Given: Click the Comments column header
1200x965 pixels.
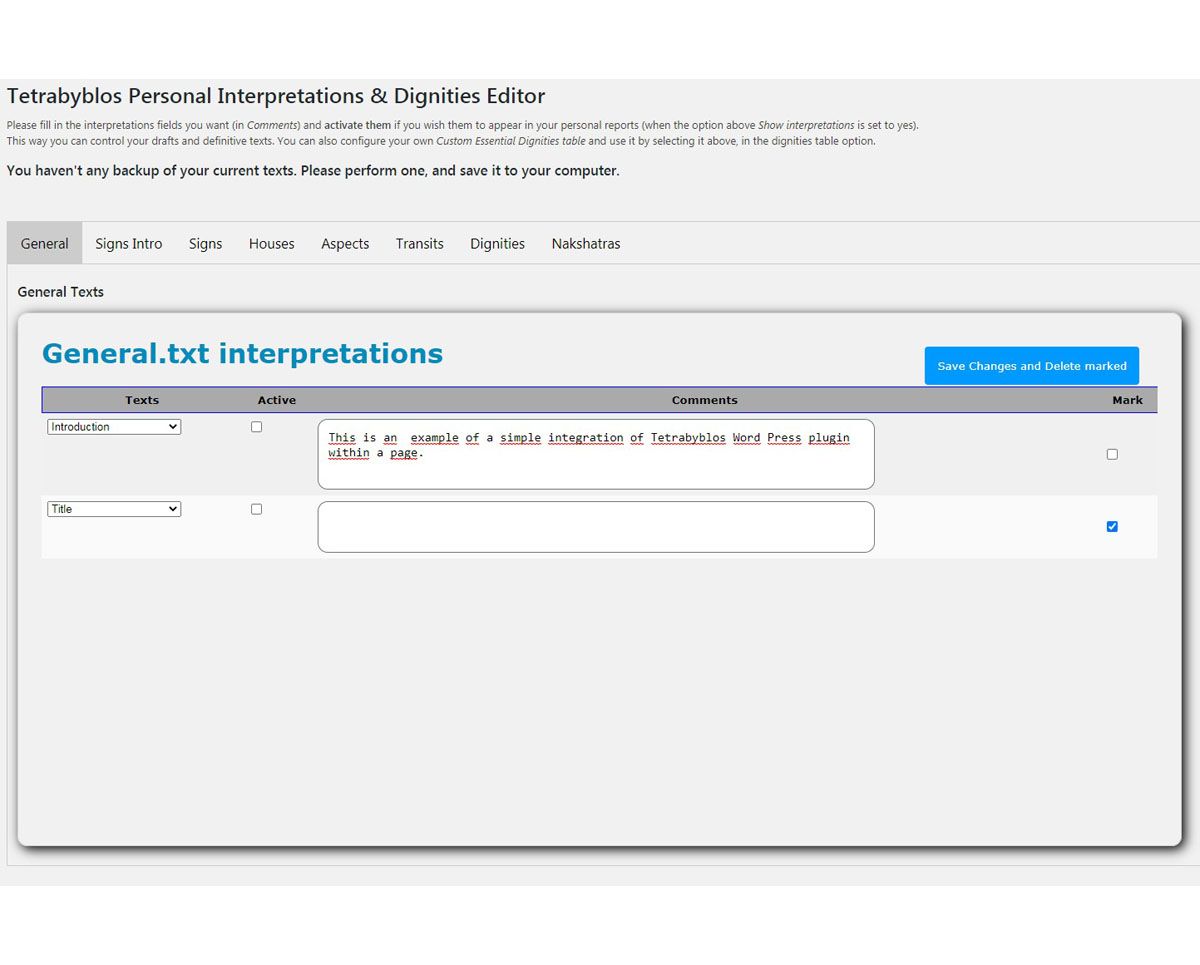Looking at the screenshot, I should tap(704, 400).
